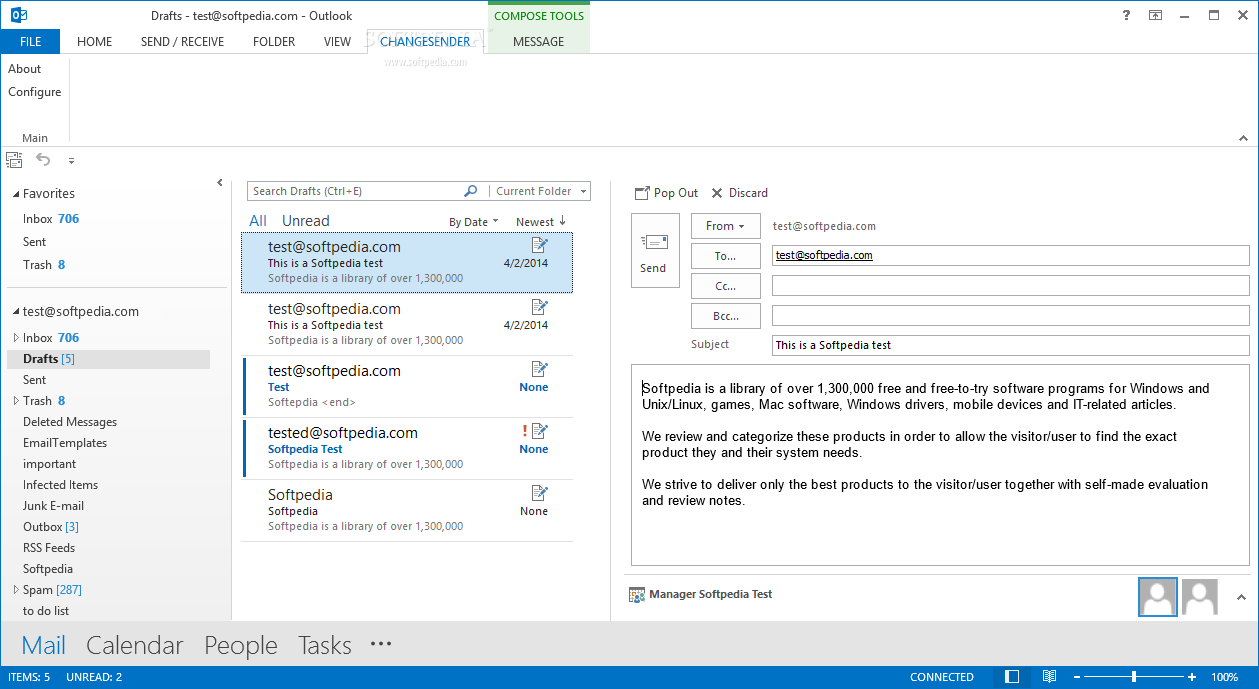Open navigation options ellipsis
Screen dimensions: 1259x689
coord(381,645)
